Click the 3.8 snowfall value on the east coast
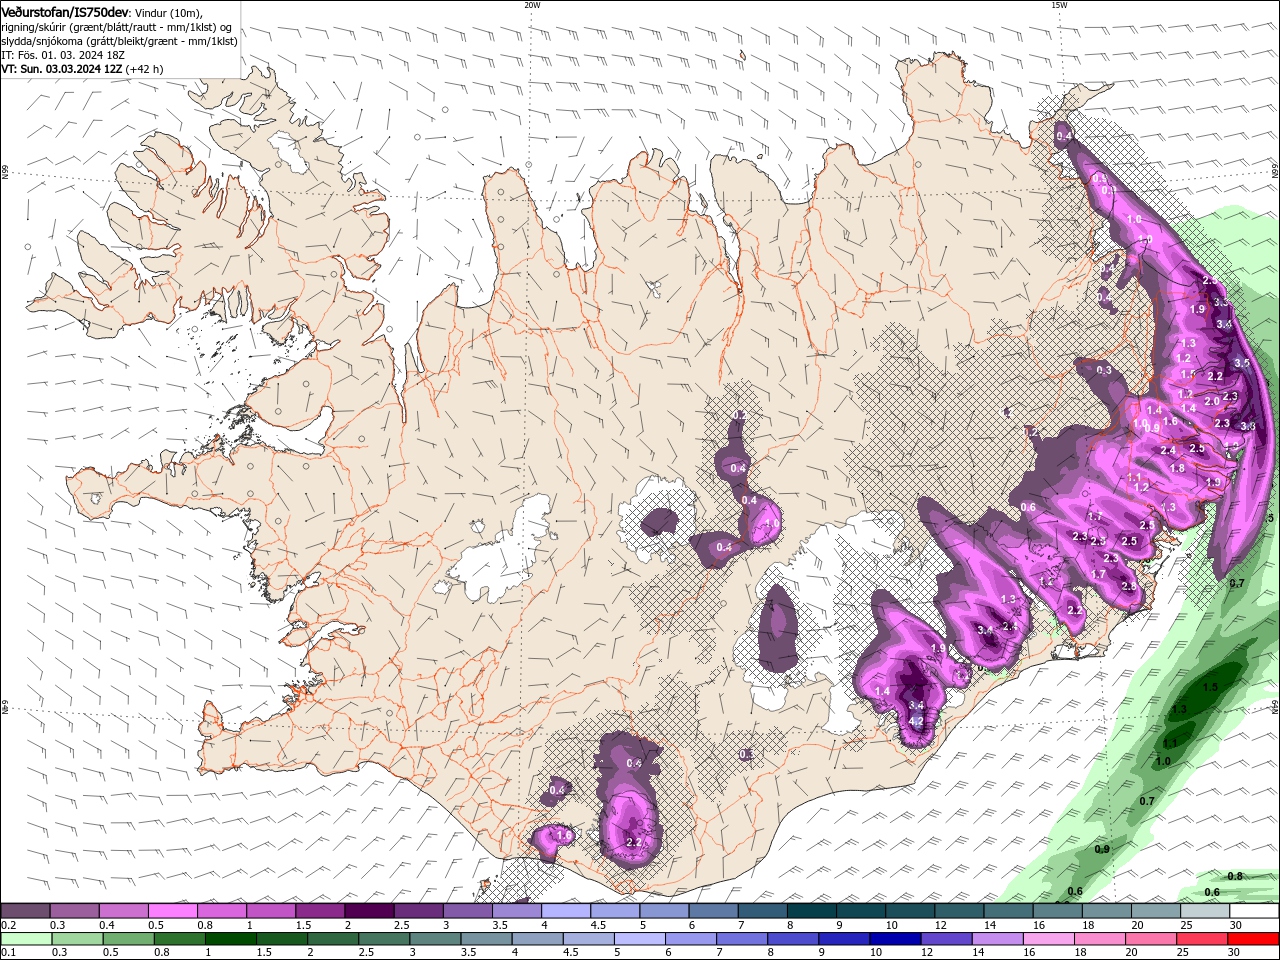This screenshot has height=960, width=1280. [x=1248, y=426]
